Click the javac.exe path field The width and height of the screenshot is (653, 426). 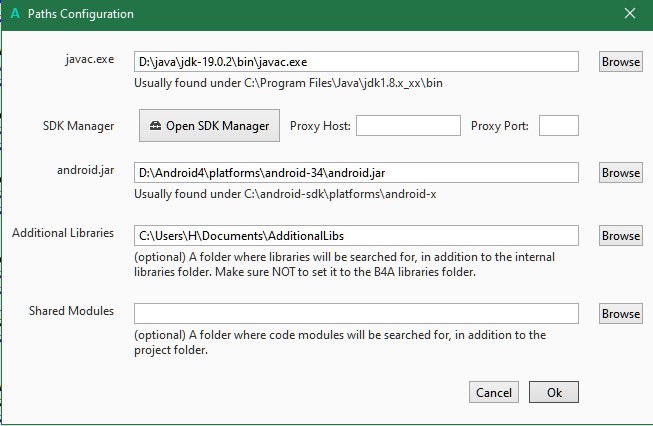(356, 62)
